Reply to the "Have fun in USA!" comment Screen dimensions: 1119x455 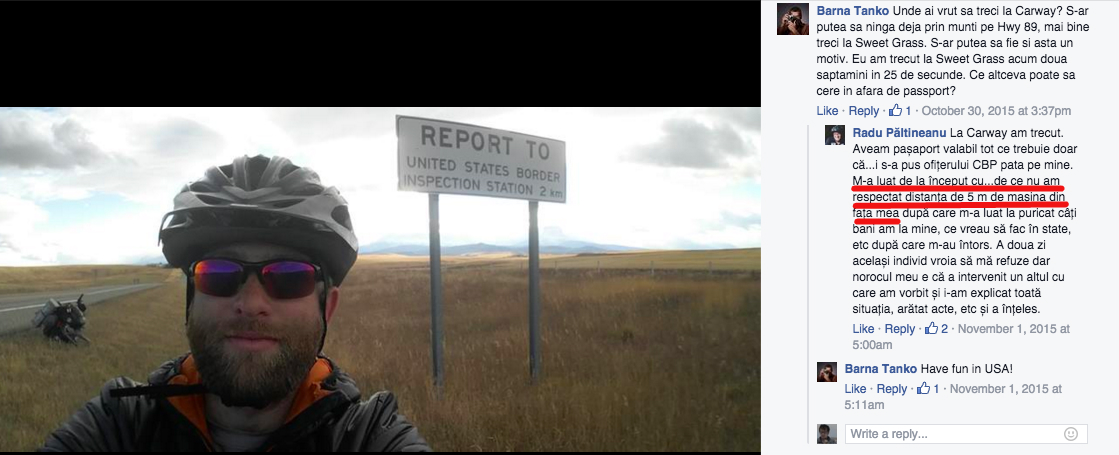tap(891, 389)
